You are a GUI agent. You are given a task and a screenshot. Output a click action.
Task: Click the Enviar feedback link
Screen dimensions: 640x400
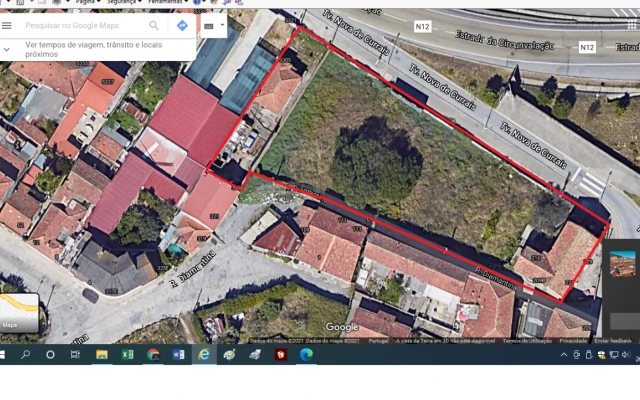coord(613,340)
